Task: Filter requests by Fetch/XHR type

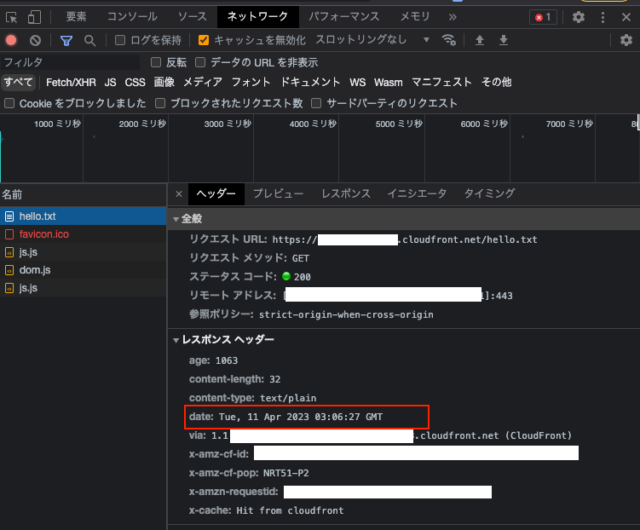Action: tap(71, 82)
